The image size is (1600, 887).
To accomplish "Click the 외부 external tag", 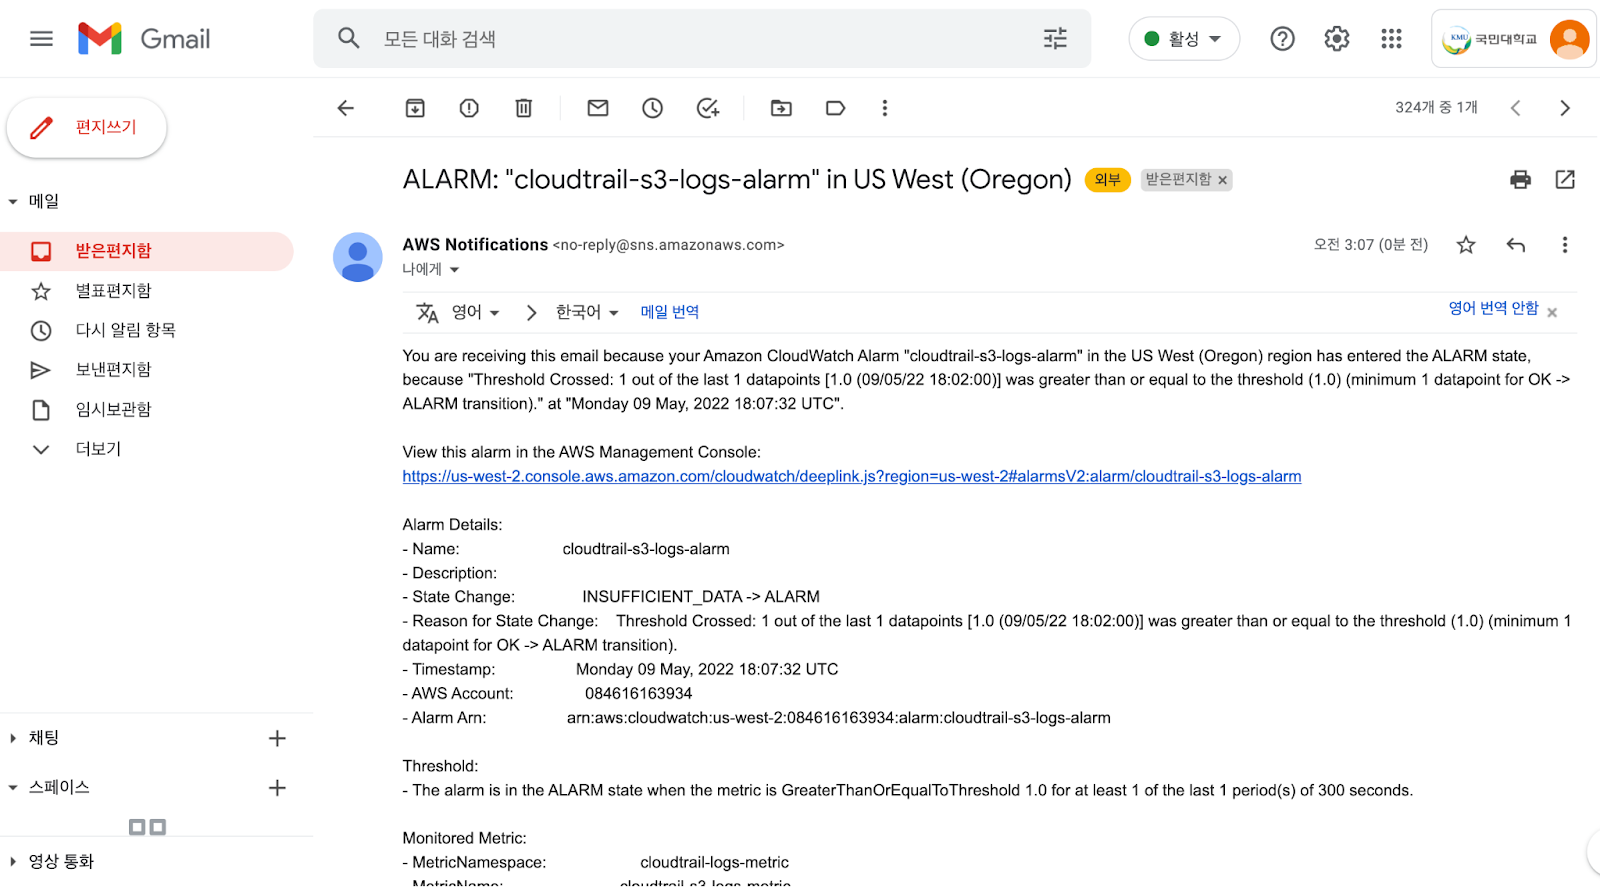I will (1108, 180).
